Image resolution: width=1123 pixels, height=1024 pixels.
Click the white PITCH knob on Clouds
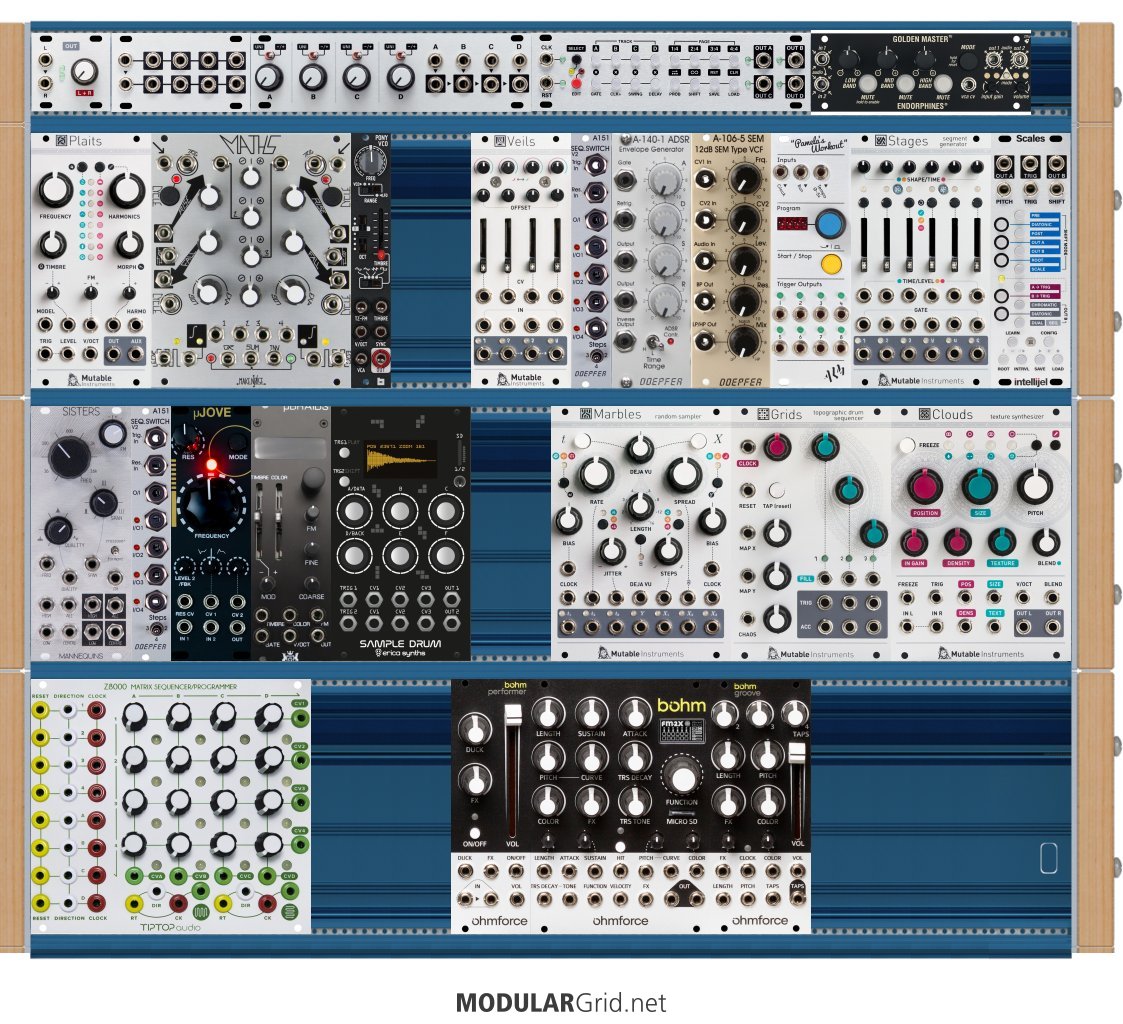[1034, 487]
